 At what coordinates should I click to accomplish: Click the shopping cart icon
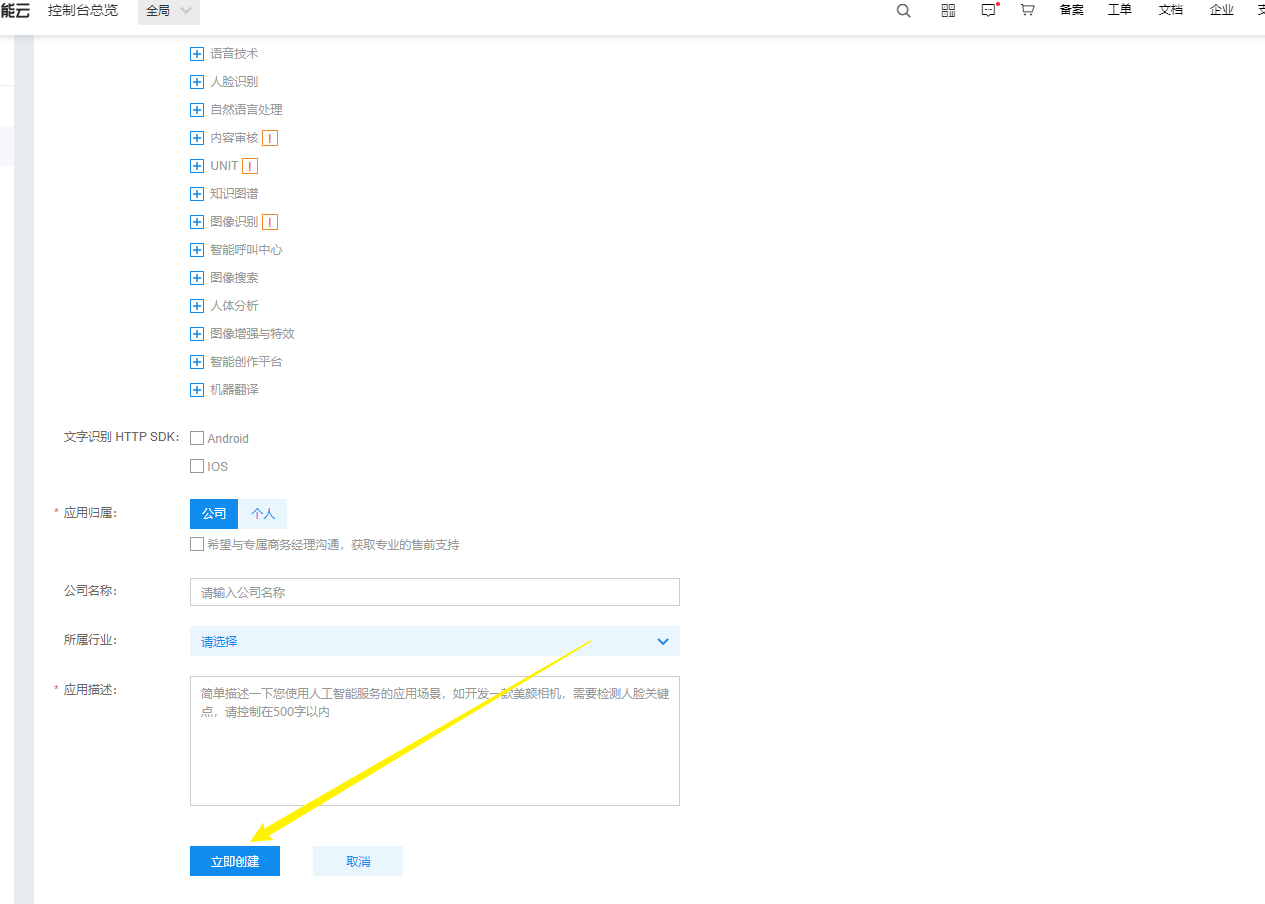pos(1027,10)
